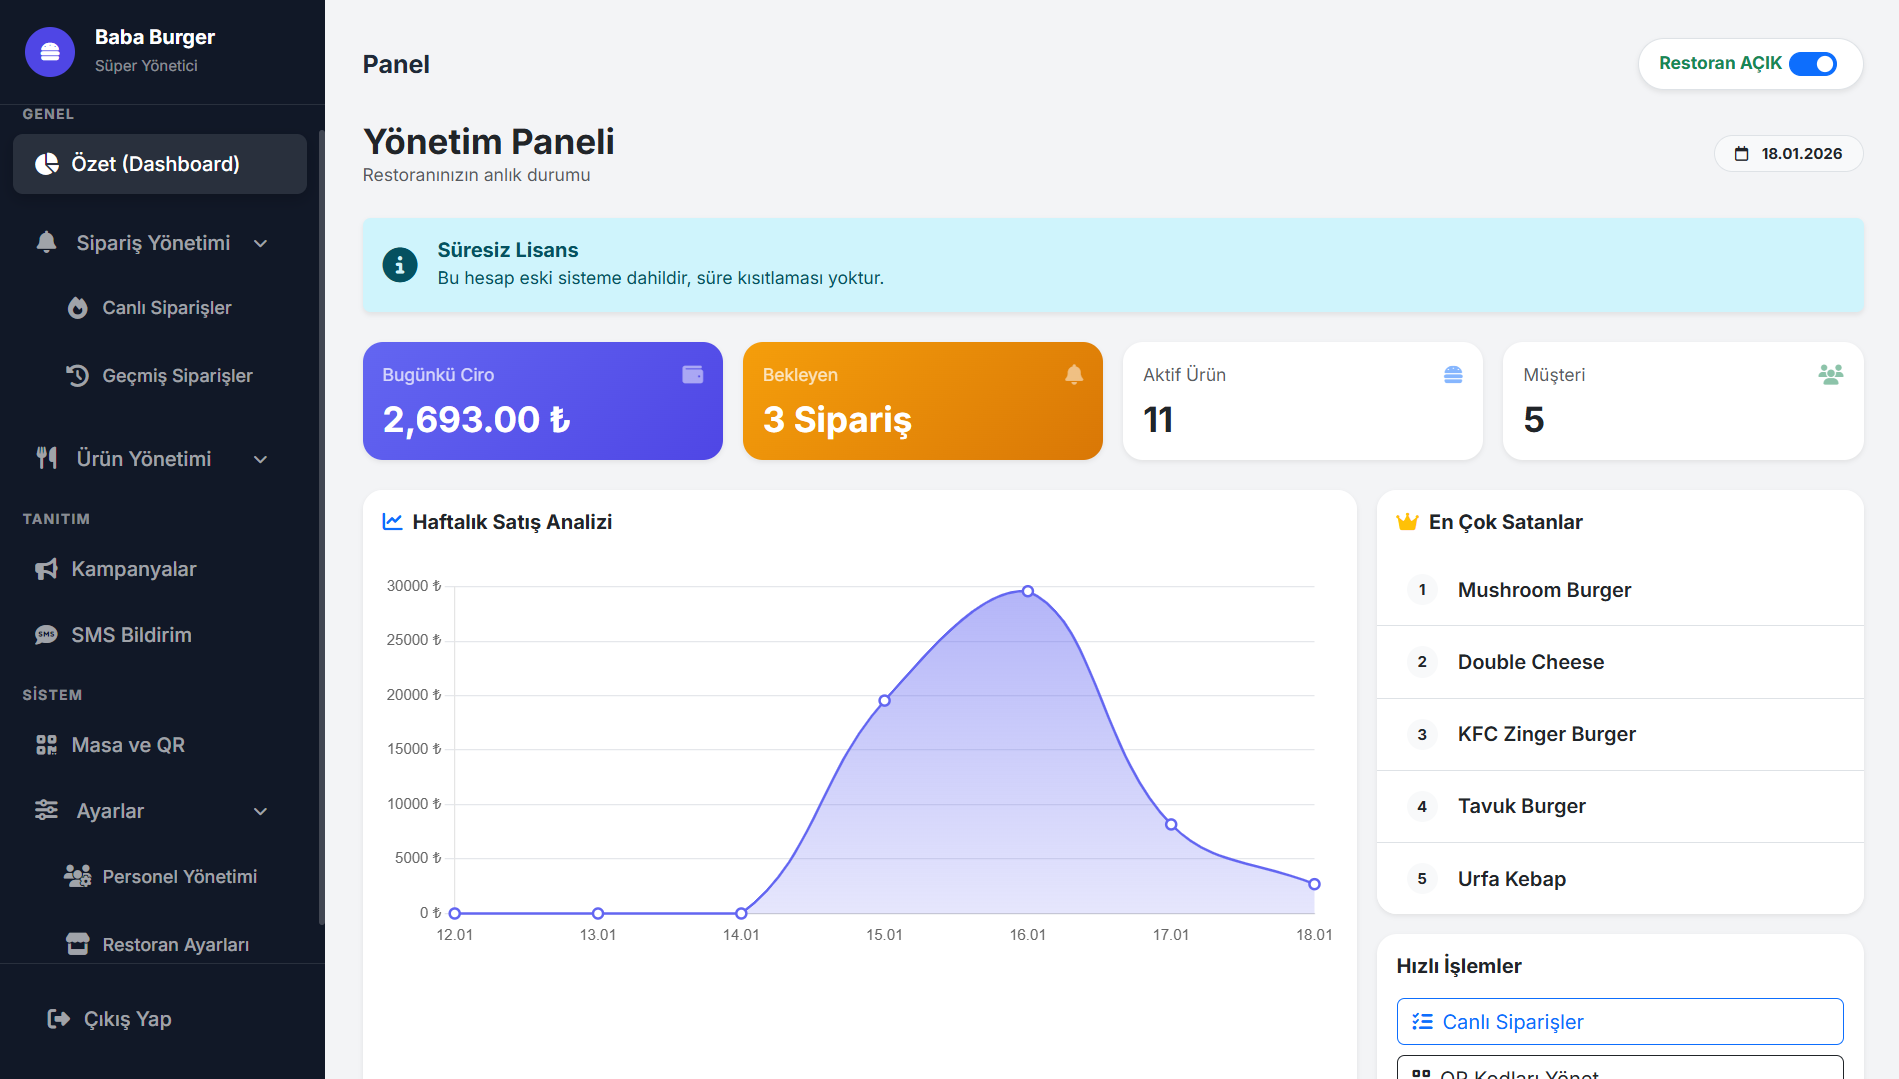
Task: Click the Personel Yönetimi people icon
Action: pos(78,876)
